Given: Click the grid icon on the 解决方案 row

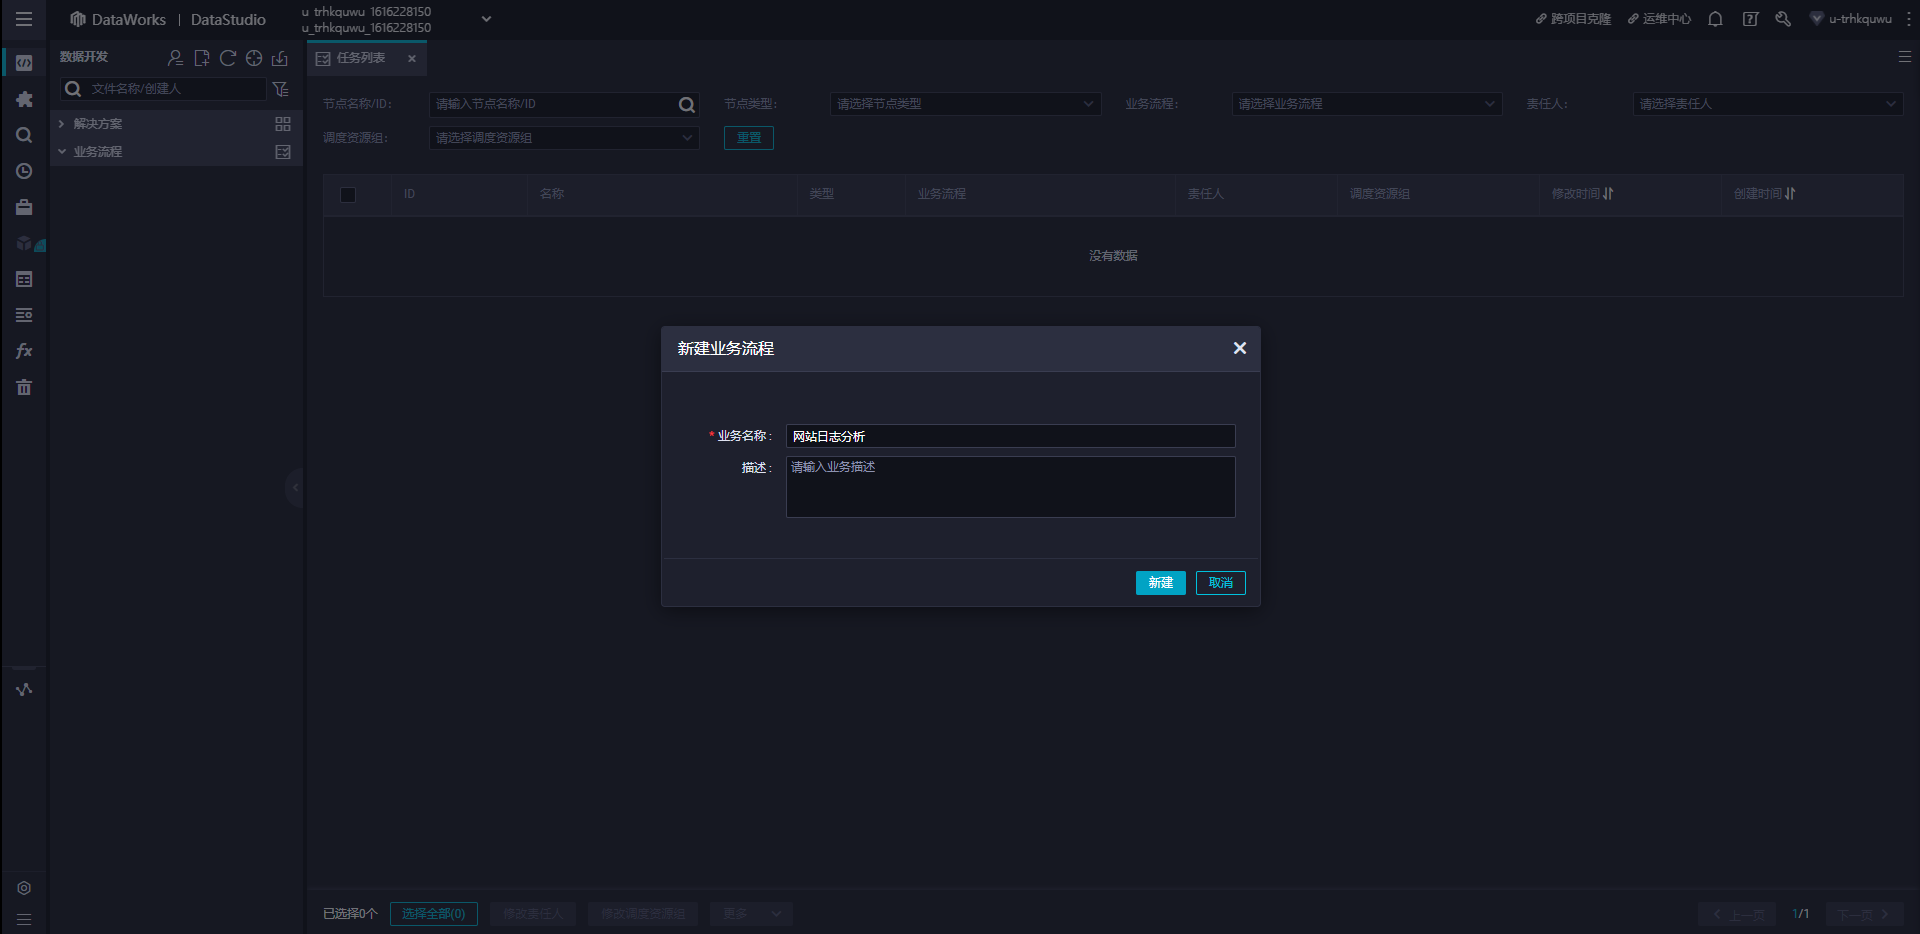Looking at the screenshot, I should pos(283,124).
